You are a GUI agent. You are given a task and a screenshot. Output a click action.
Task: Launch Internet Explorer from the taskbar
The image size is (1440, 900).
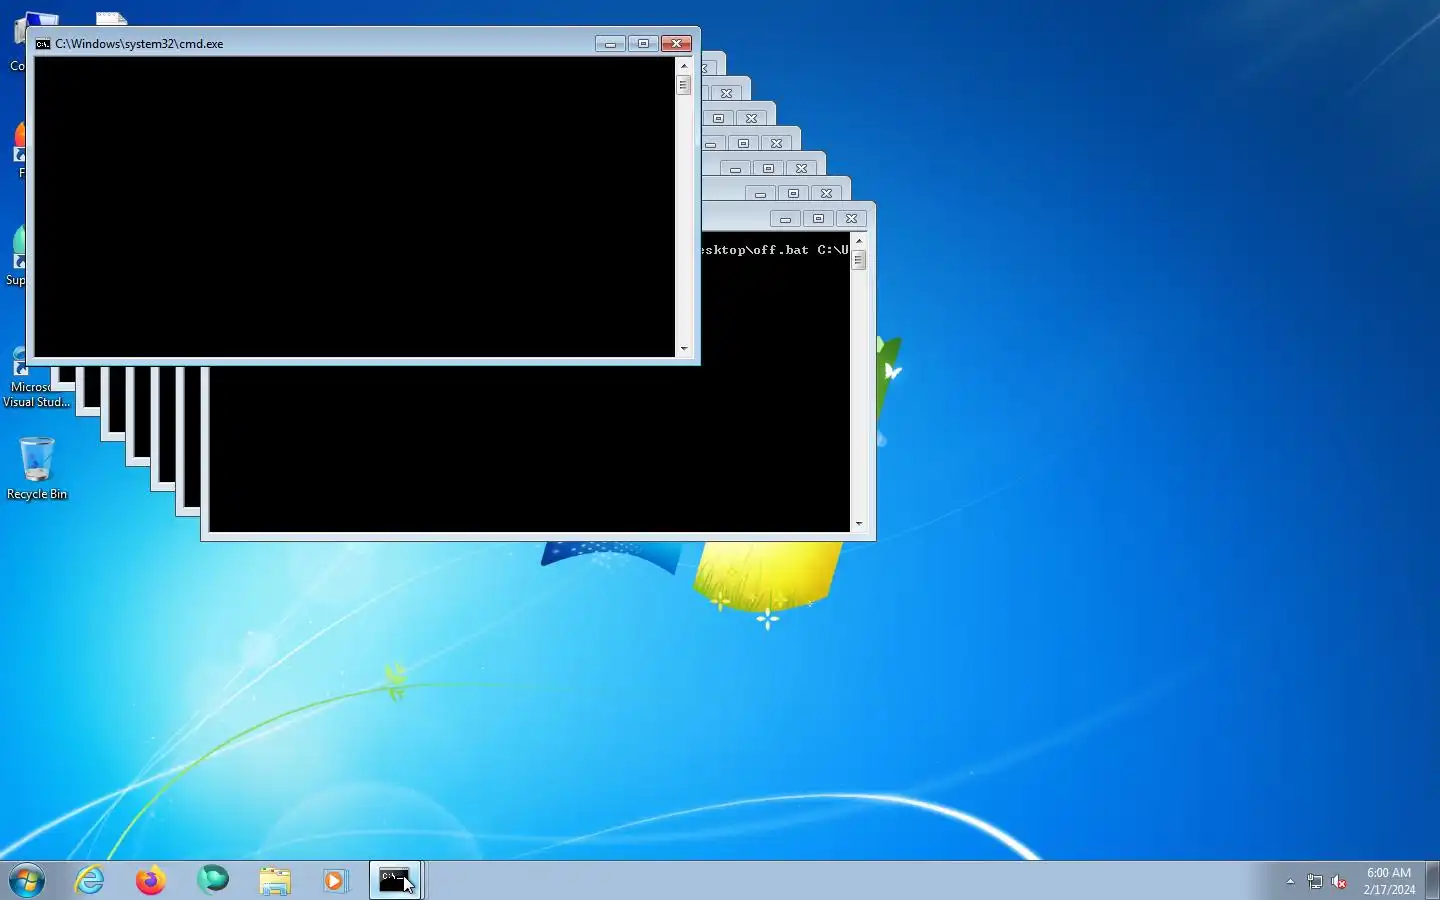pyautogui.click(x=90, y=881)
